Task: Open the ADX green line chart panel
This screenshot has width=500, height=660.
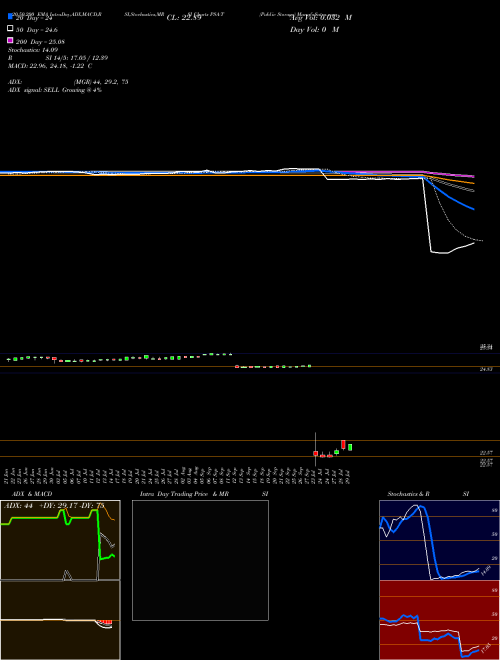Action: point(60,540)
